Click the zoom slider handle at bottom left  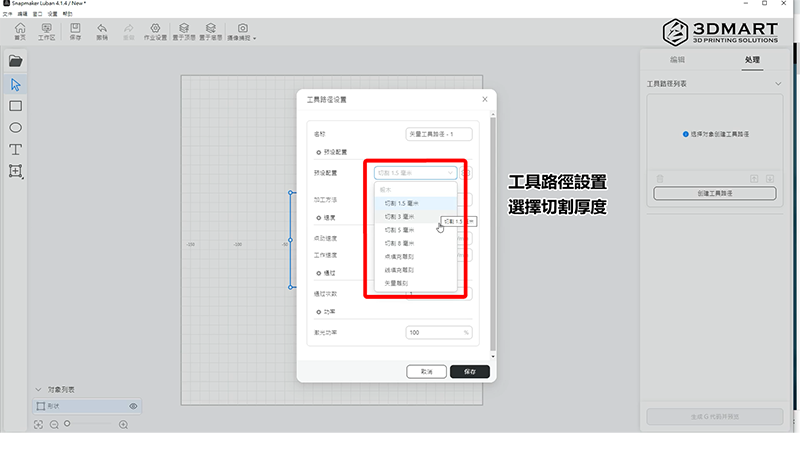point(68,424)
